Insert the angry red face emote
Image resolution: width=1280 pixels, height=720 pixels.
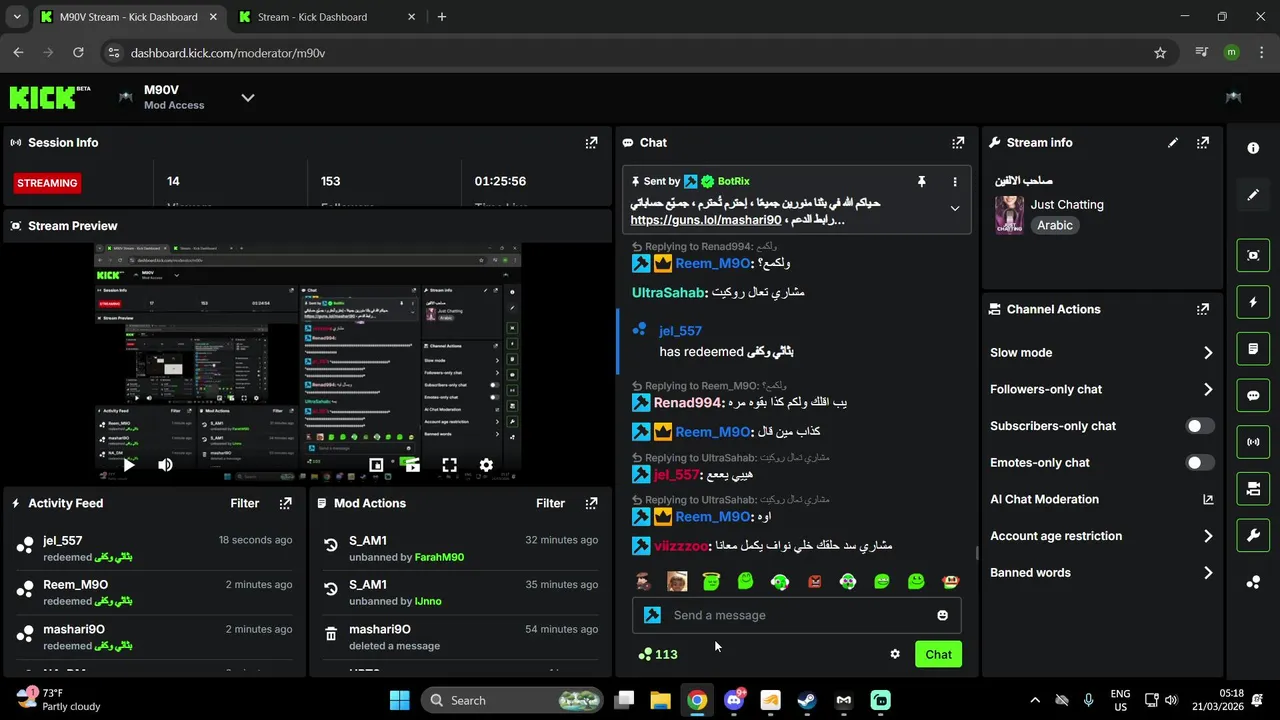point(814,581)
